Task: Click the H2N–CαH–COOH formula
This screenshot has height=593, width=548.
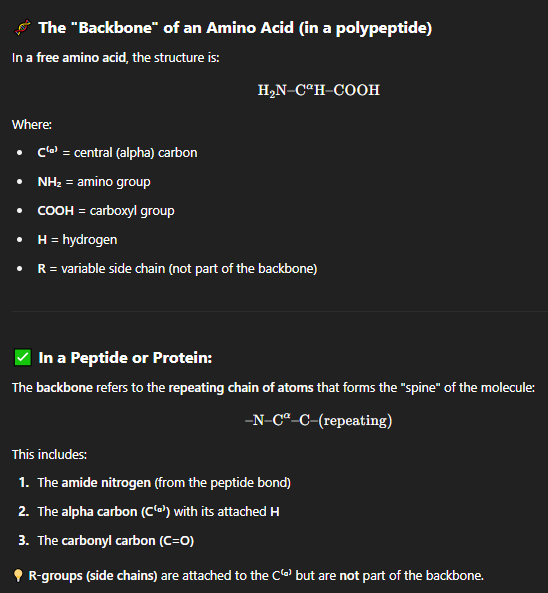Action: coord(318,90)
